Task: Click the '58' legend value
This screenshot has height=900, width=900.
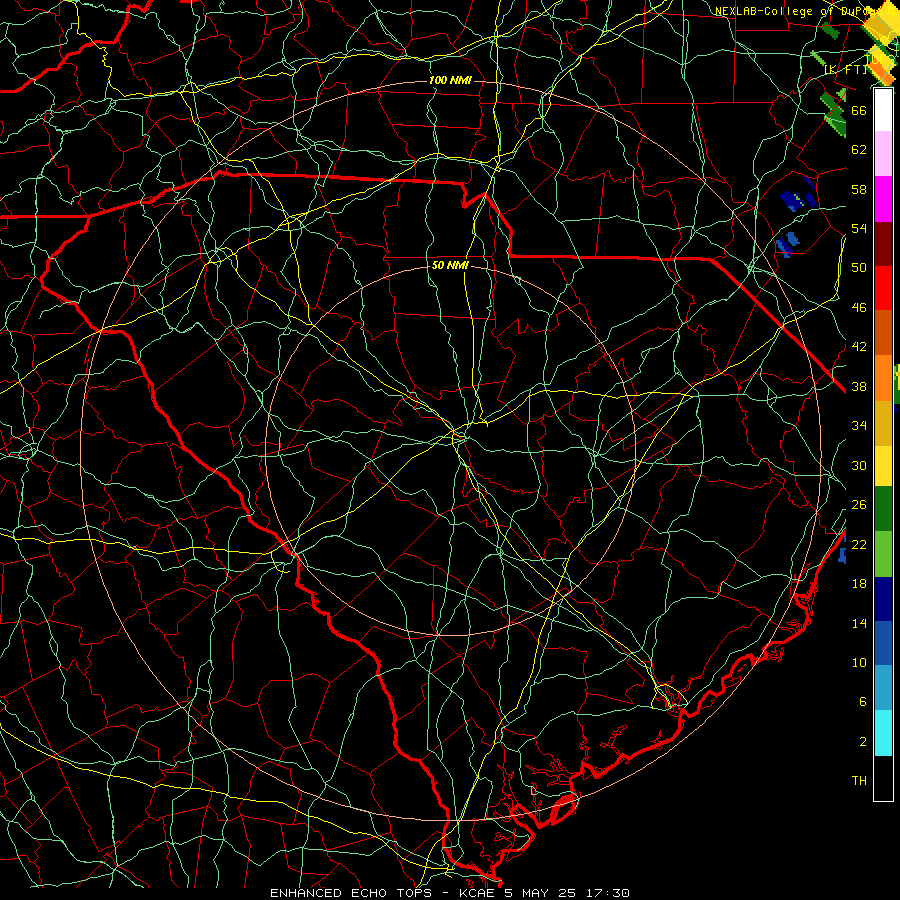Action: click(859, 189)
